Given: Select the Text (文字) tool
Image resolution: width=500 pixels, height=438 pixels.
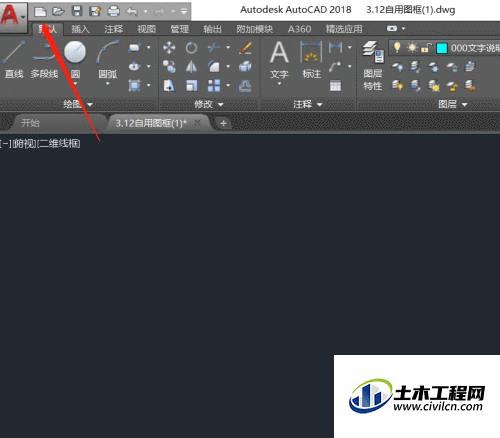Looking at the screenshot, I should click(x=279, y=61).
